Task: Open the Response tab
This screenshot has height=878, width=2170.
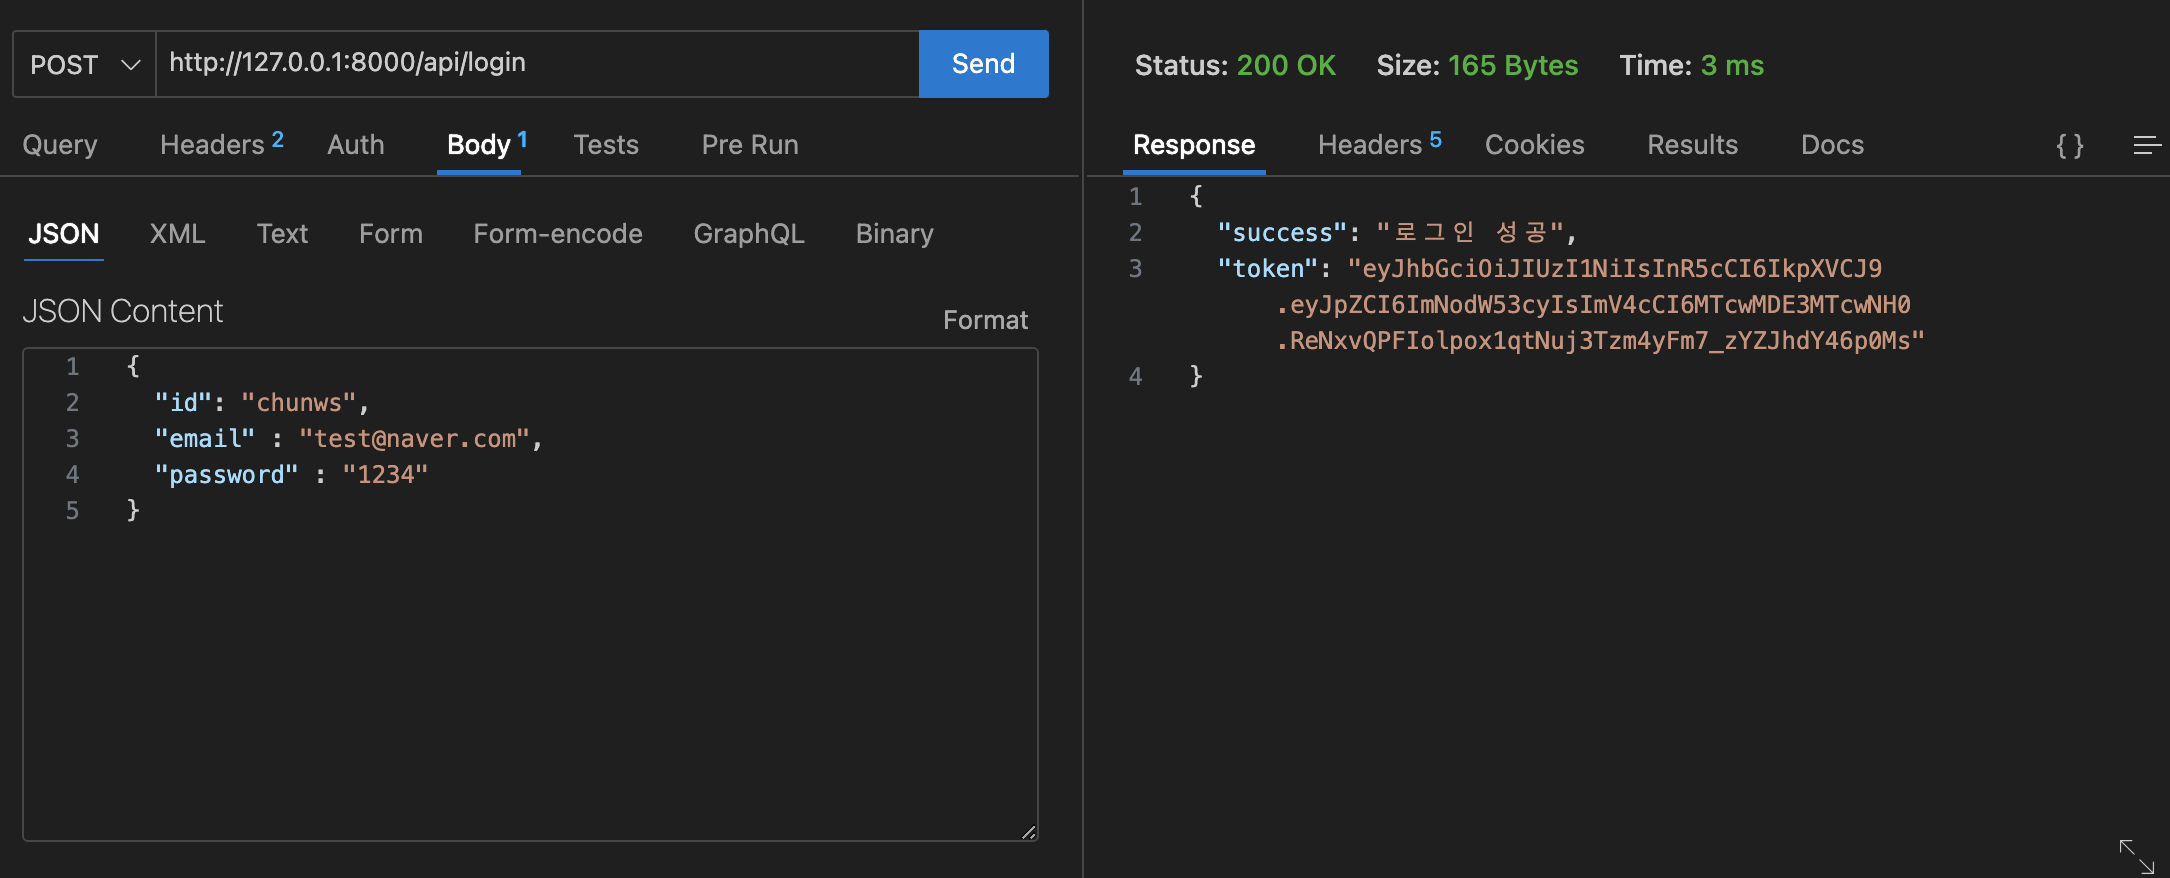Action: pos(1194,145)
